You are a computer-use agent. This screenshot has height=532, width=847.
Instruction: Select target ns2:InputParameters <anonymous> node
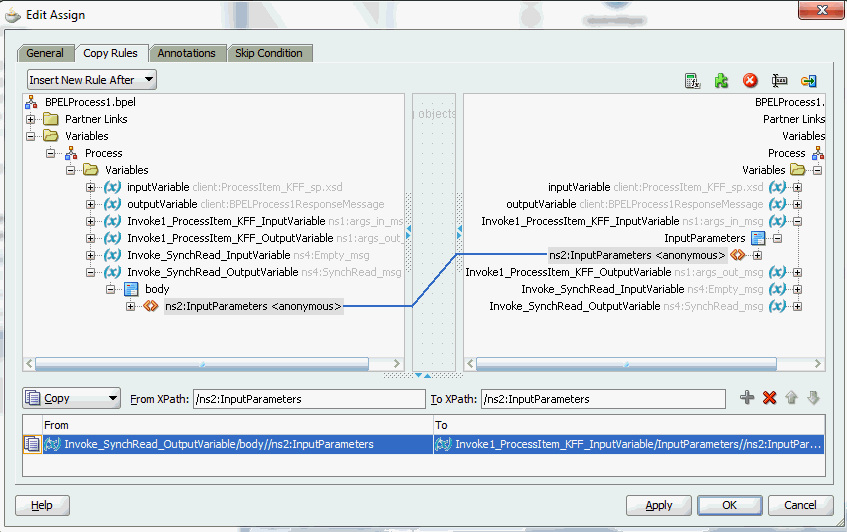tap(637, 255)
